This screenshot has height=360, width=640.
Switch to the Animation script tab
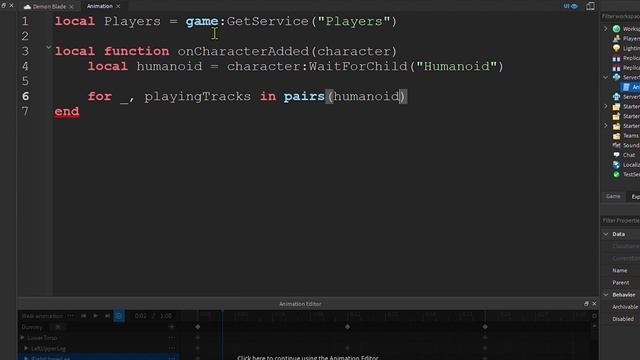tap(100, 6)
